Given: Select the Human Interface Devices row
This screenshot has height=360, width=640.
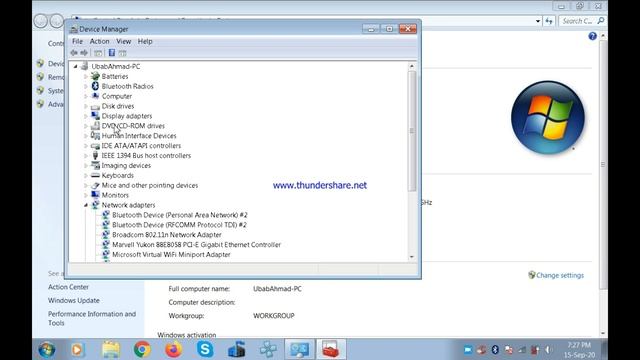Looking at the screenshot, I should (x=139, y=136).
